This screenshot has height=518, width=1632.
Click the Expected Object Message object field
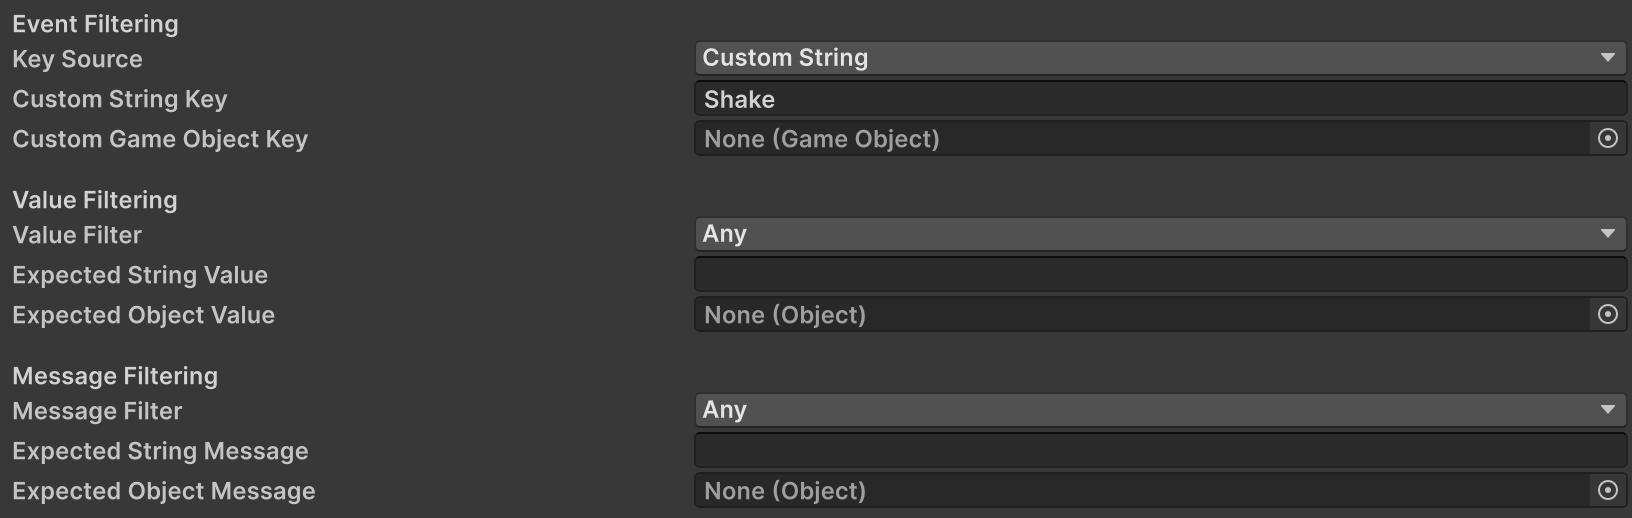point(1140,491)
